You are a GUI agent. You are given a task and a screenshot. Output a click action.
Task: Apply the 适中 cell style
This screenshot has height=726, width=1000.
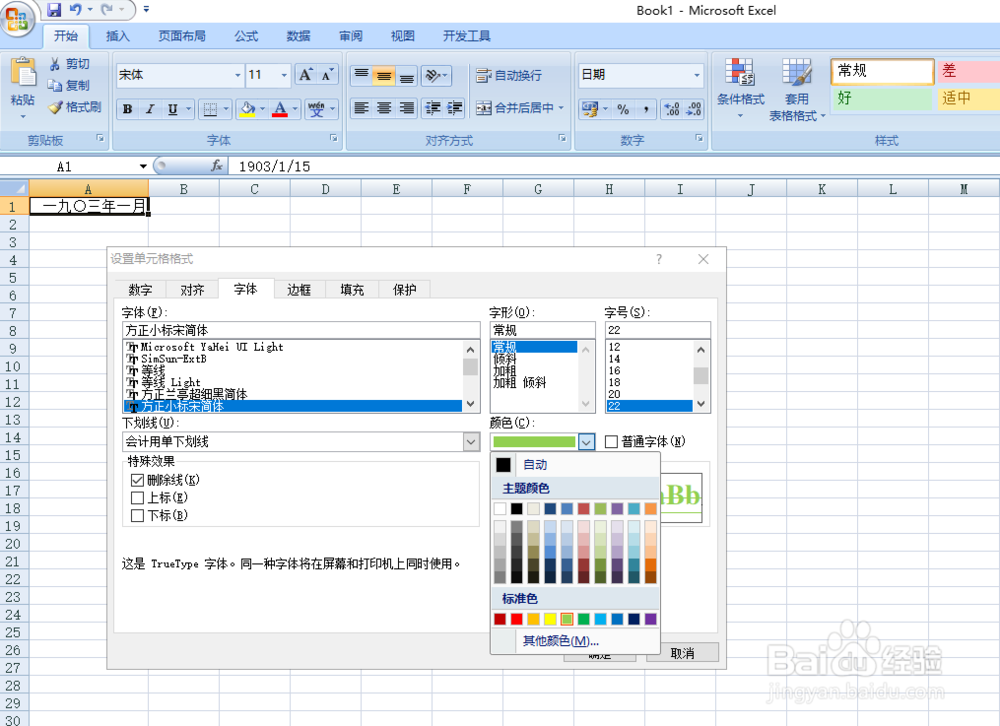click(968, 98)
